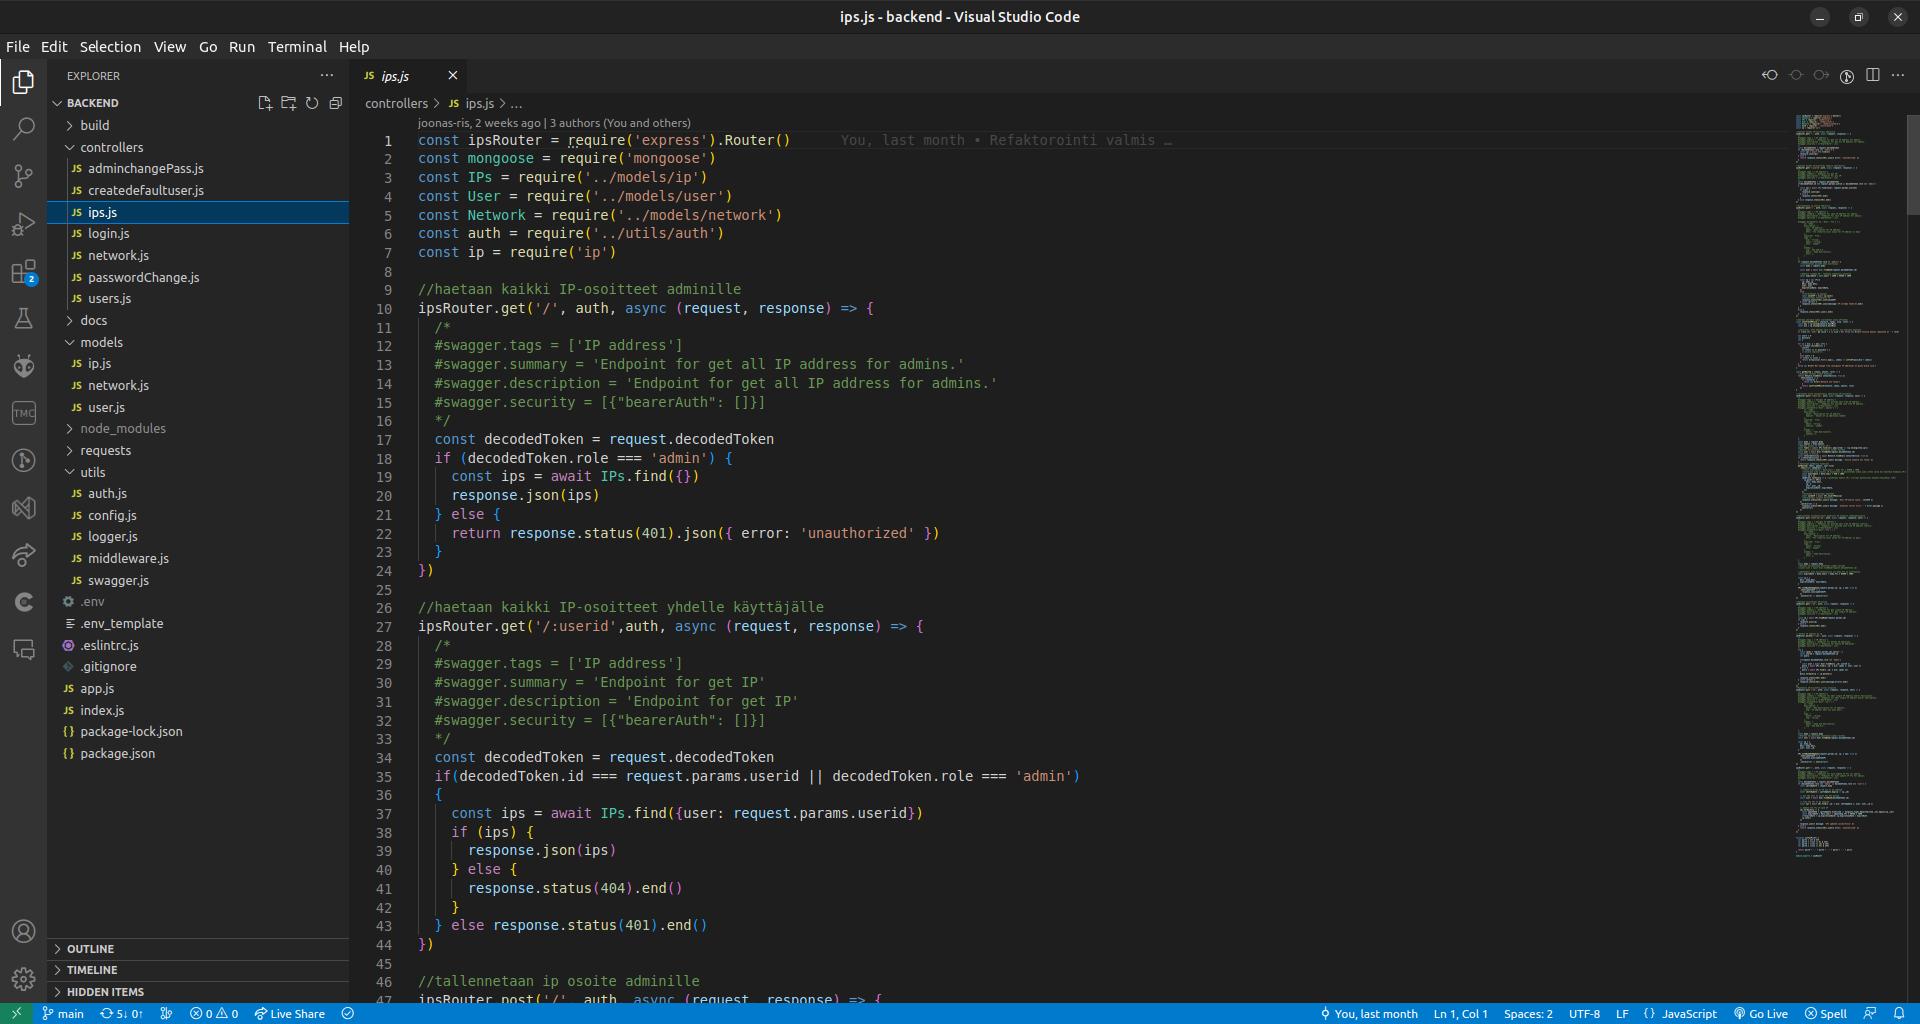Image resolution: width=1920 pixels, height=1024 pixels.
Task: Open the Selection menu
Action: click(x=110, y=47)
